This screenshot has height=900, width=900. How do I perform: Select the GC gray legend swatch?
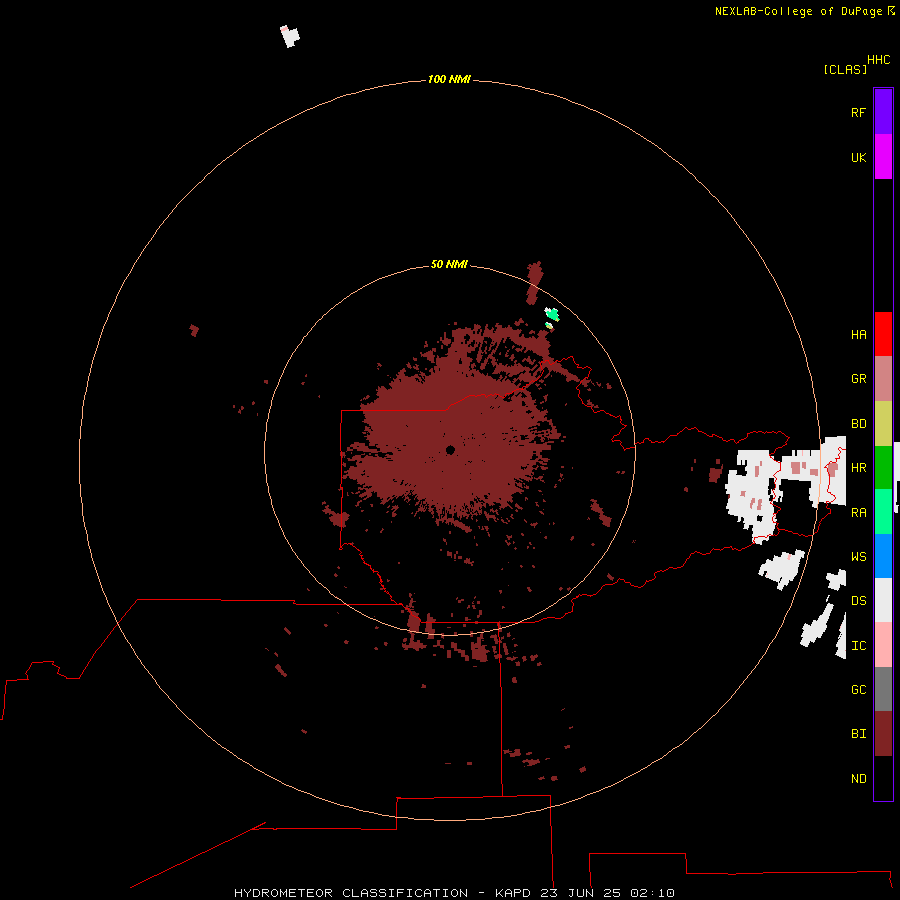click(883, 689)
